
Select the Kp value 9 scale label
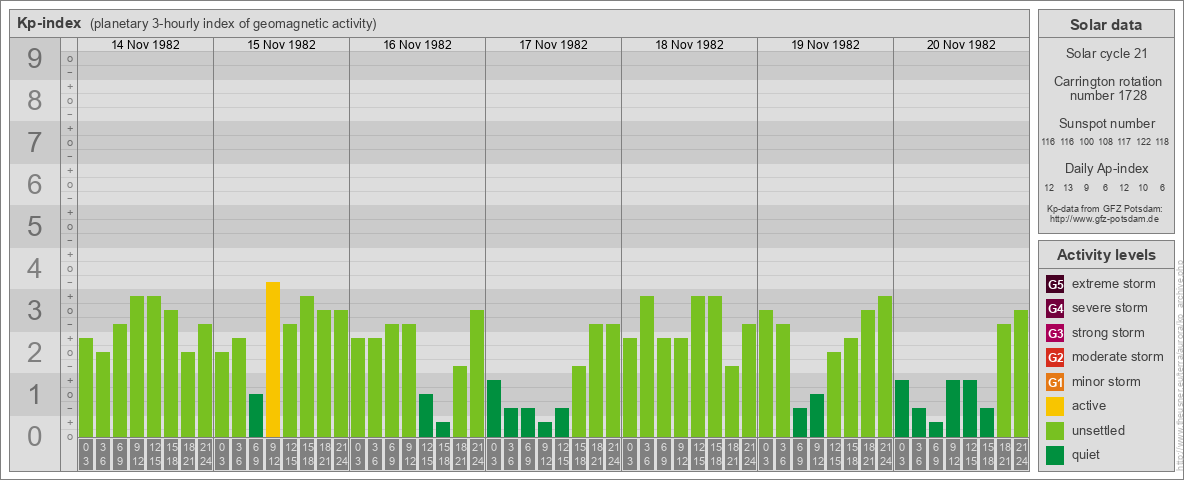[35, 60]
